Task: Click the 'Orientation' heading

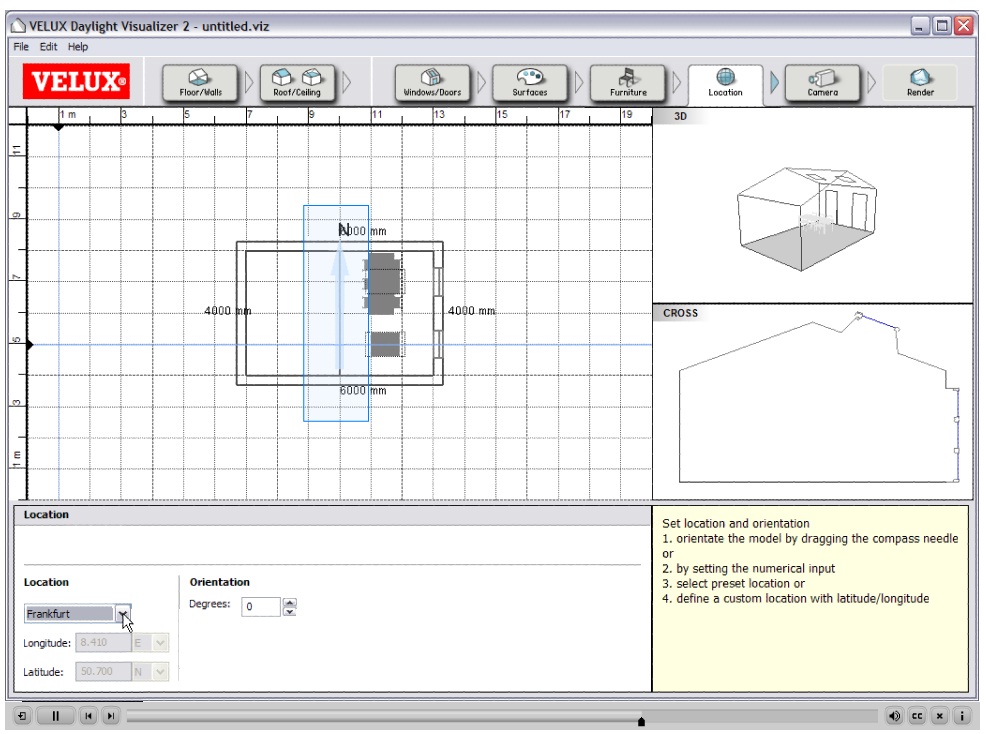Action: click(x=219, y=582)
